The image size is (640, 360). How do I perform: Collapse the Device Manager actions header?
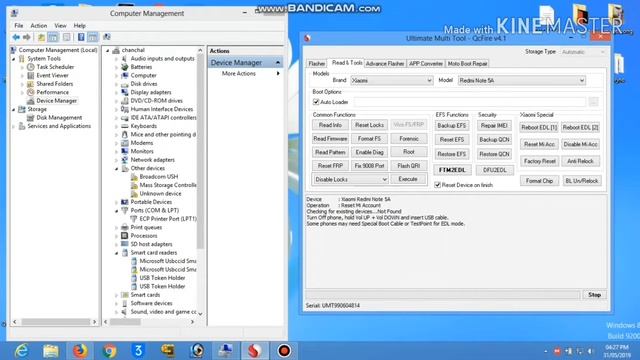tap(278, 62)
